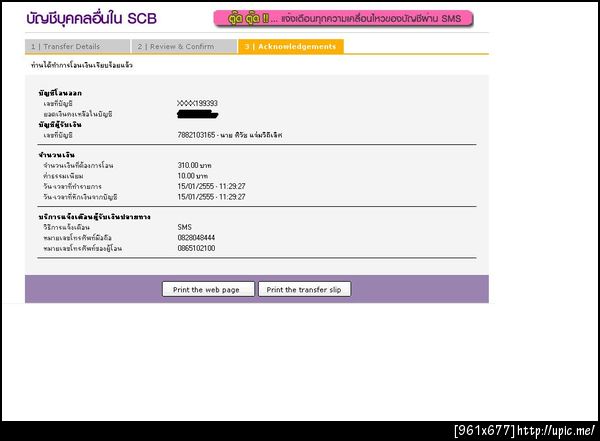Click the redacted account balance value
The width and height of the screenshot is (600, 441).
[197, 114]
